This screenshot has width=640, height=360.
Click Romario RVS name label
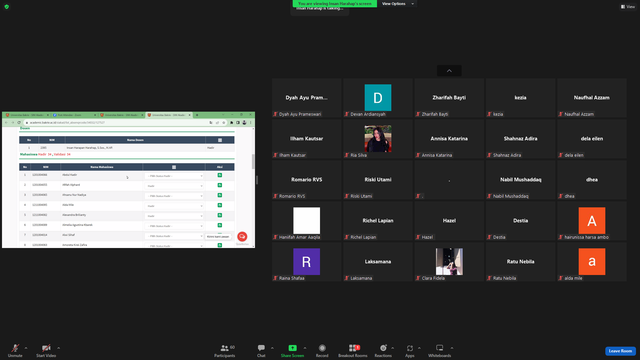tap(292, 196)
